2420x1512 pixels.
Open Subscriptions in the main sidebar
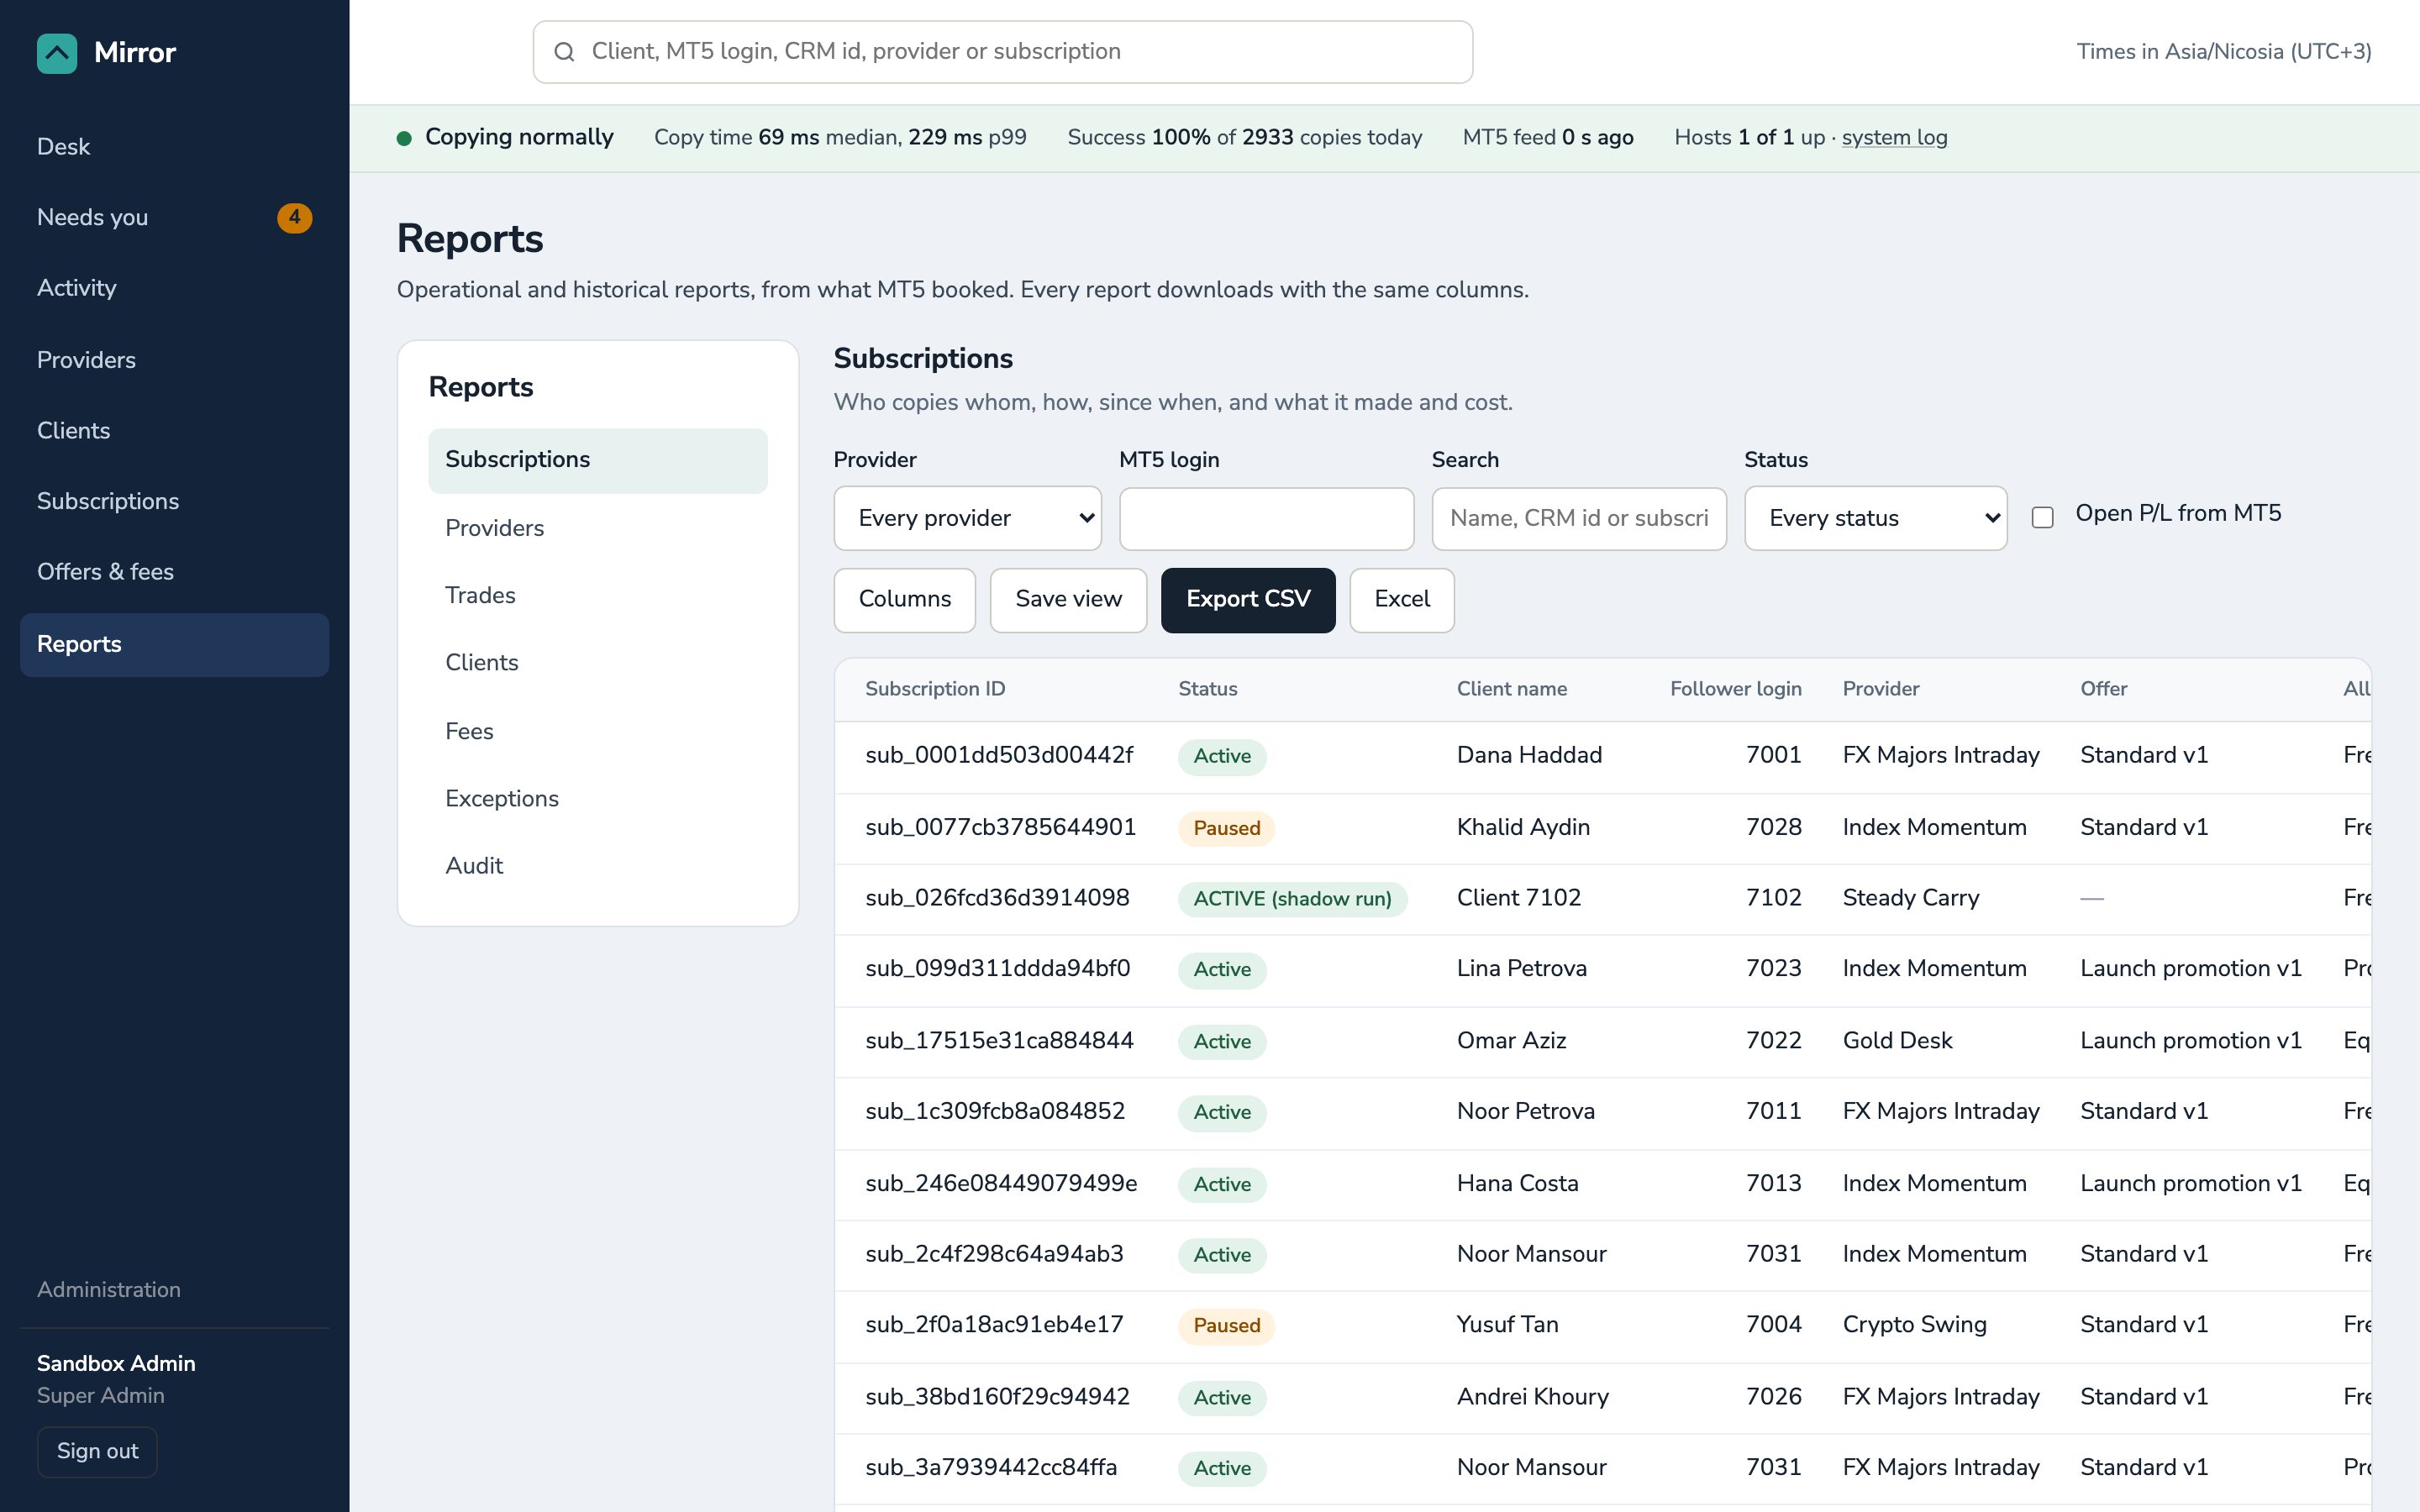pyautogui.click(x=174, y=501)
